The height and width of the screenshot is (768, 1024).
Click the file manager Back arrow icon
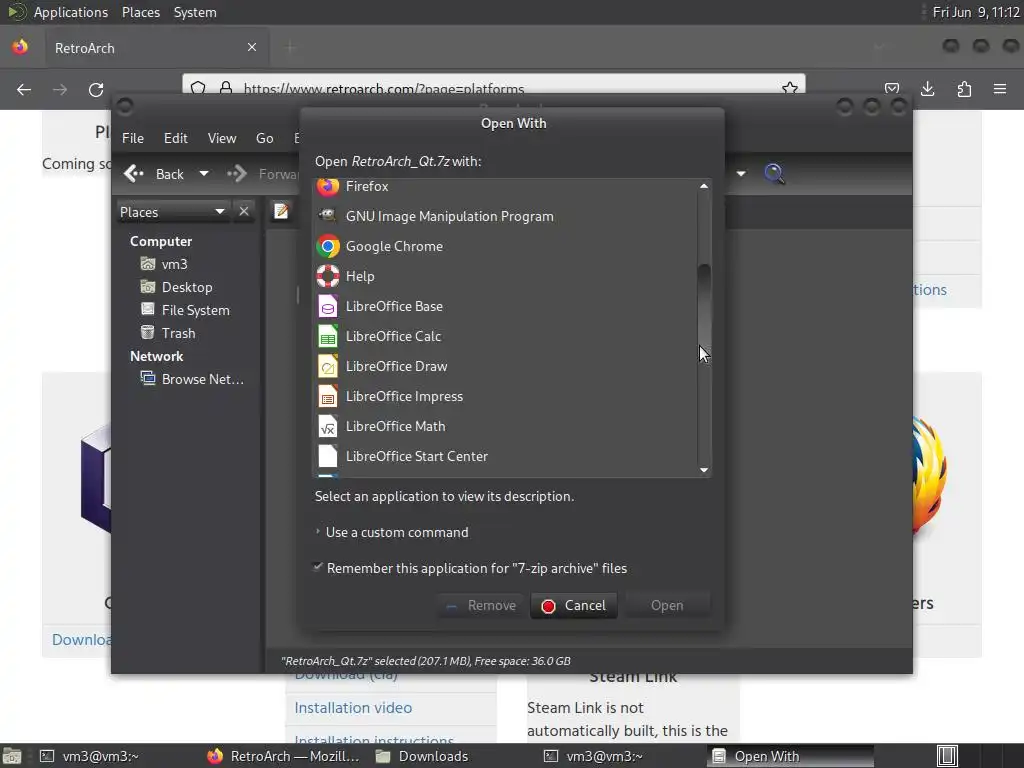[x=134, y=174]
